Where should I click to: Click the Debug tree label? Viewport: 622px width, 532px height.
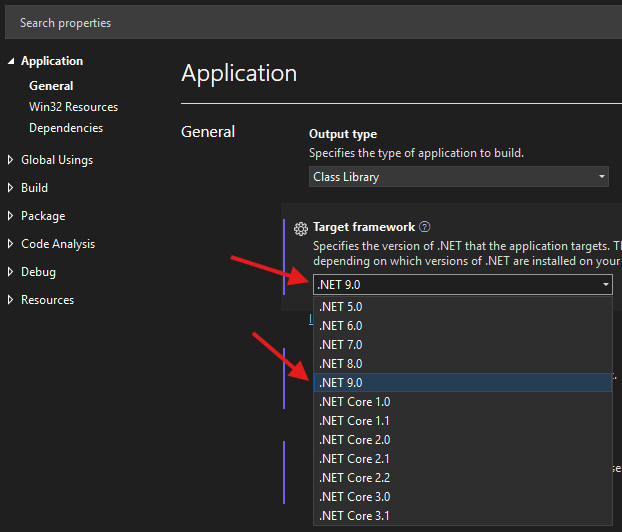tap(38, 272)
